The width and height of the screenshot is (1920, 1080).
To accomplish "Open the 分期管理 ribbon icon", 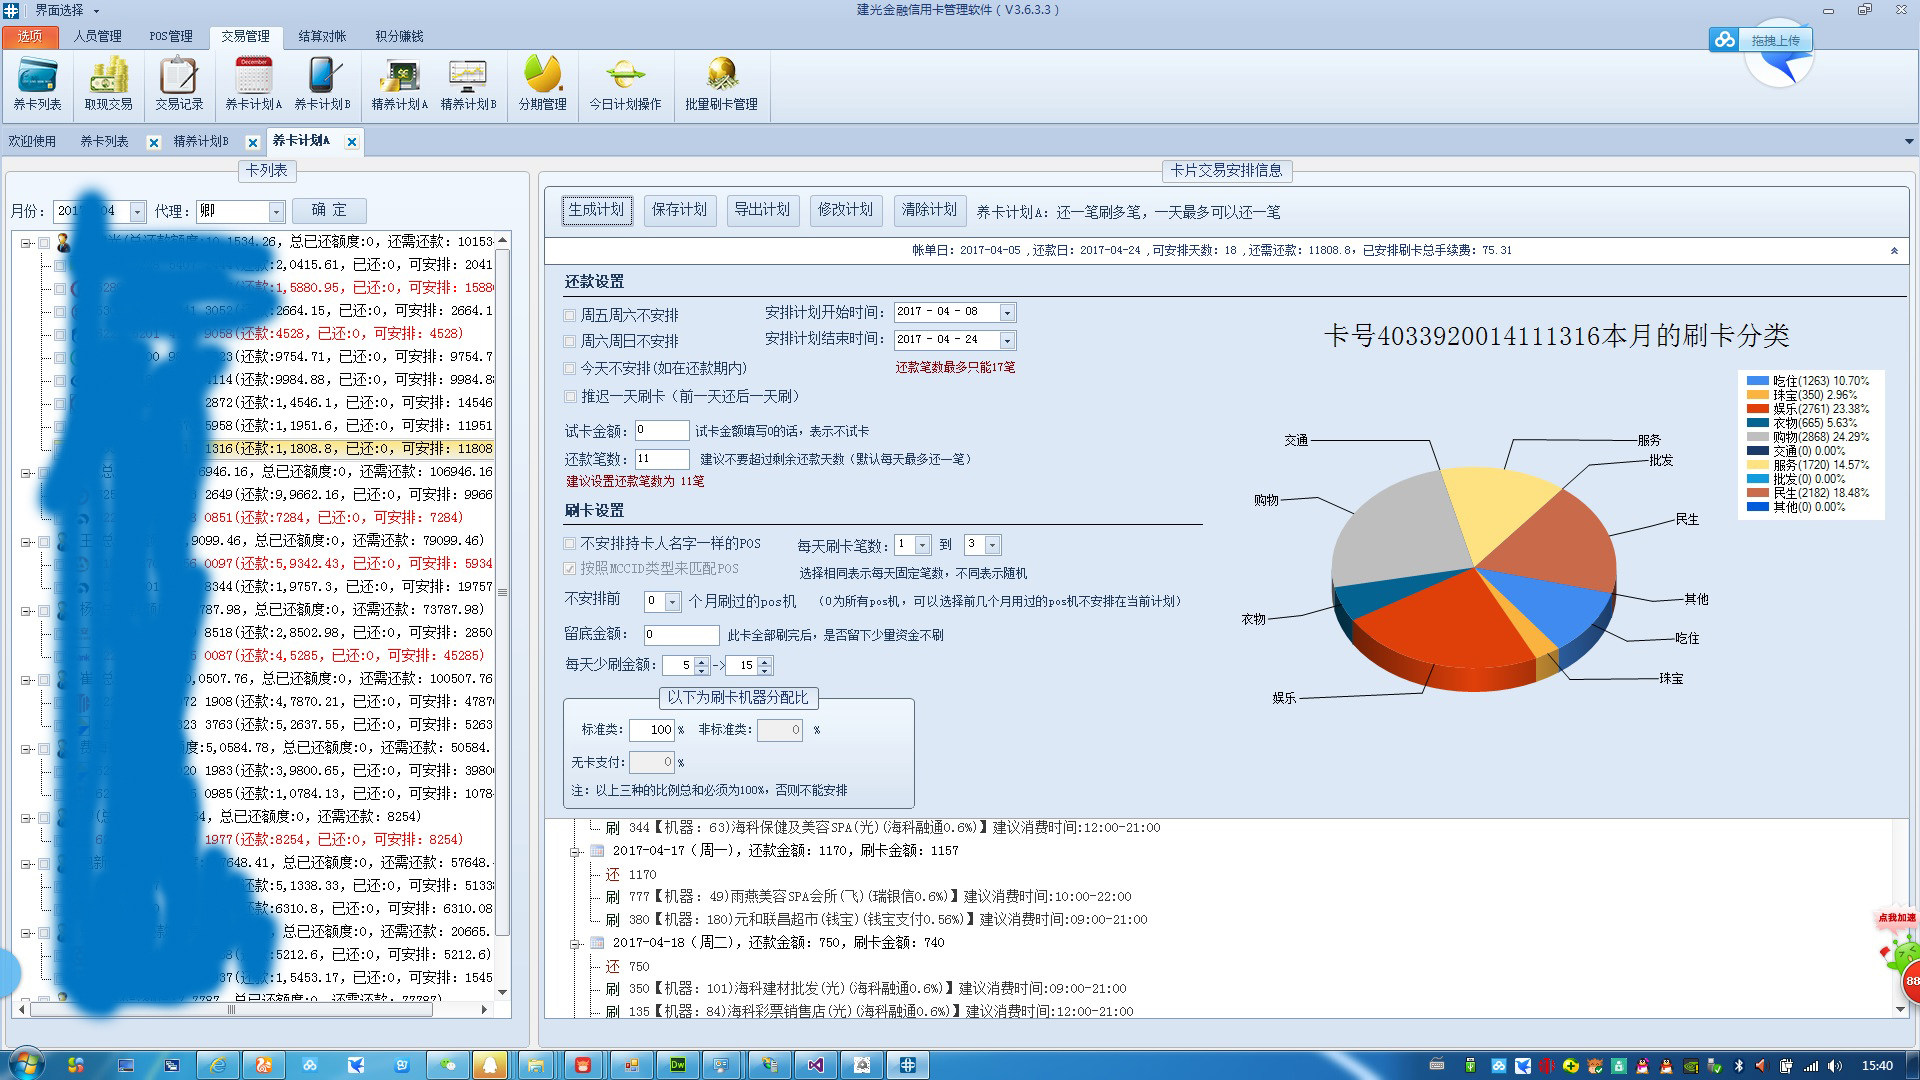I will coord(542,84).
